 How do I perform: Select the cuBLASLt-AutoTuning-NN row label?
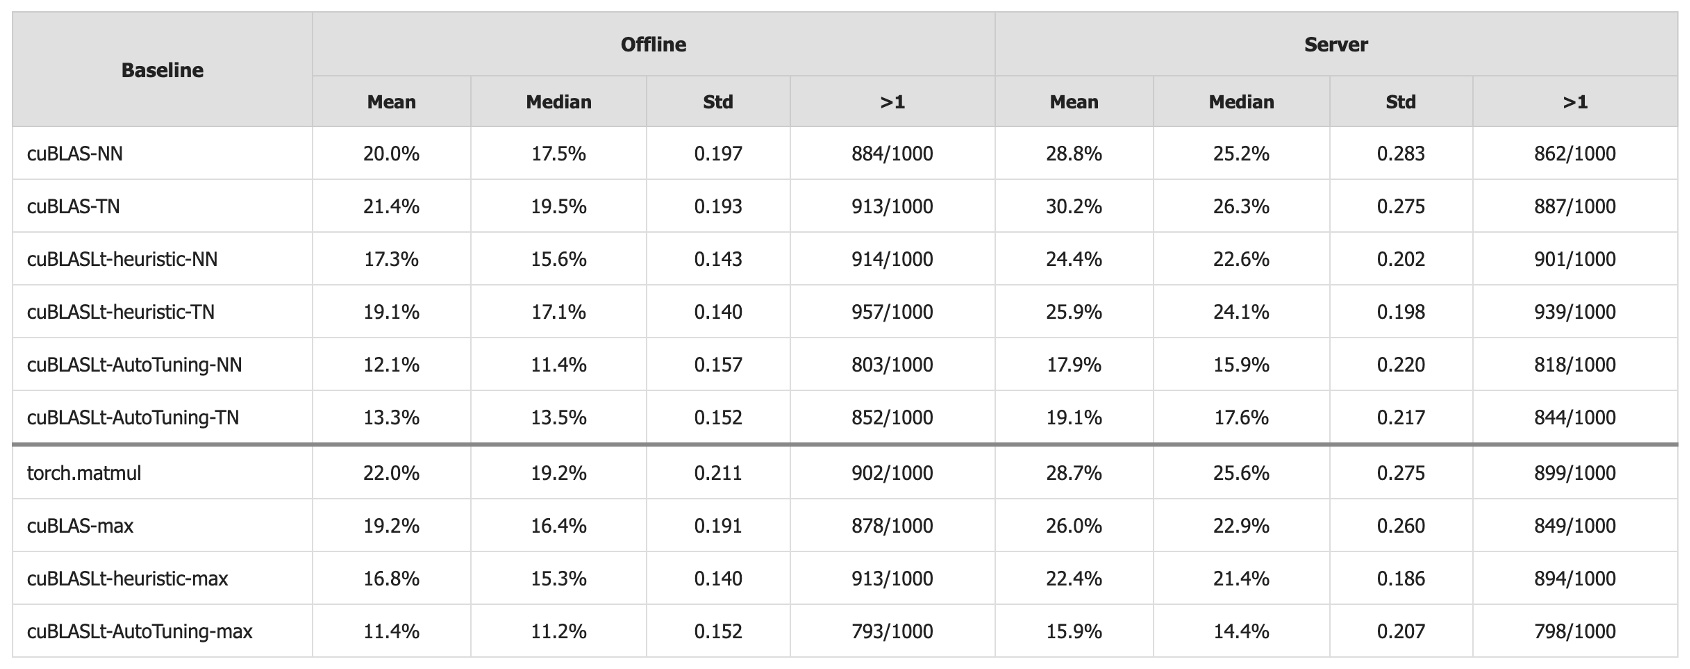tap(134, 365)
